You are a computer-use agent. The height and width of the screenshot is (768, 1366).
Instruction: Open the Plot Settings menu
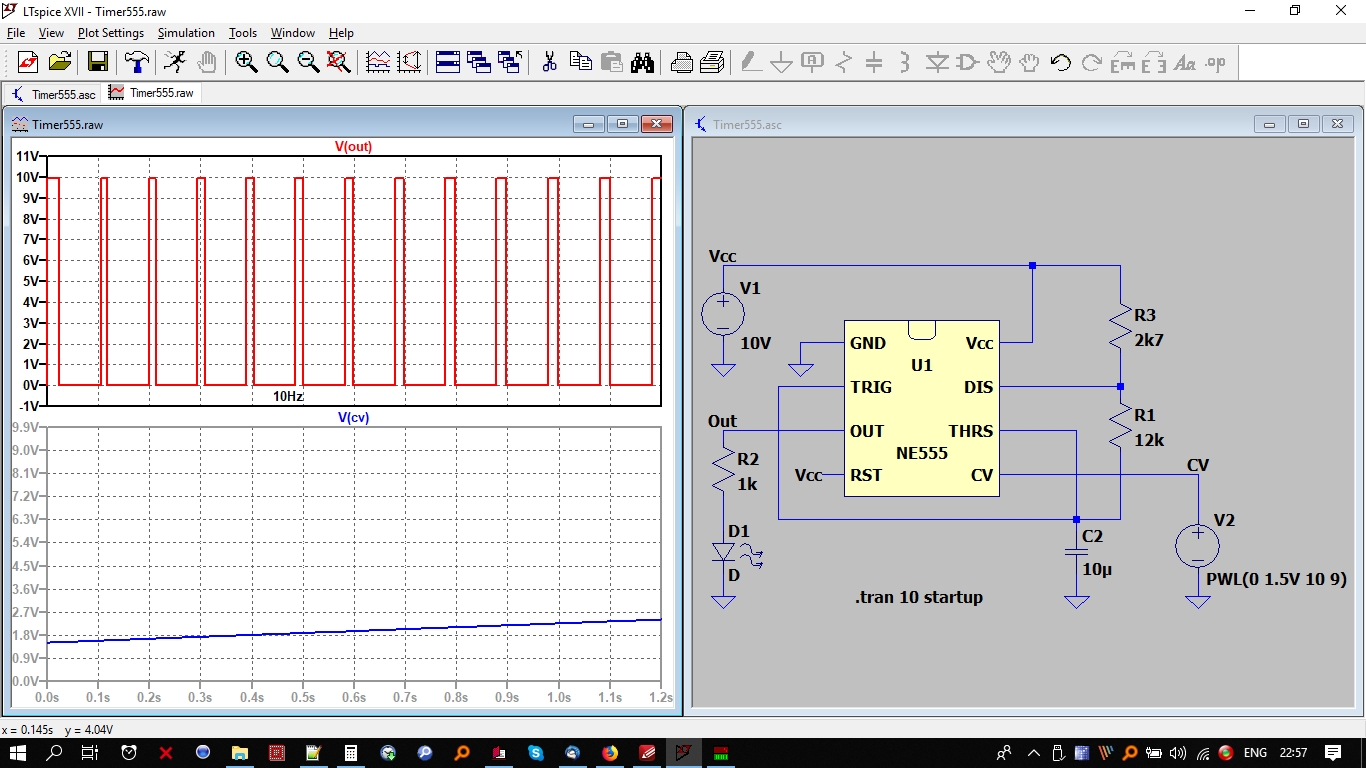tap(111, 33)
